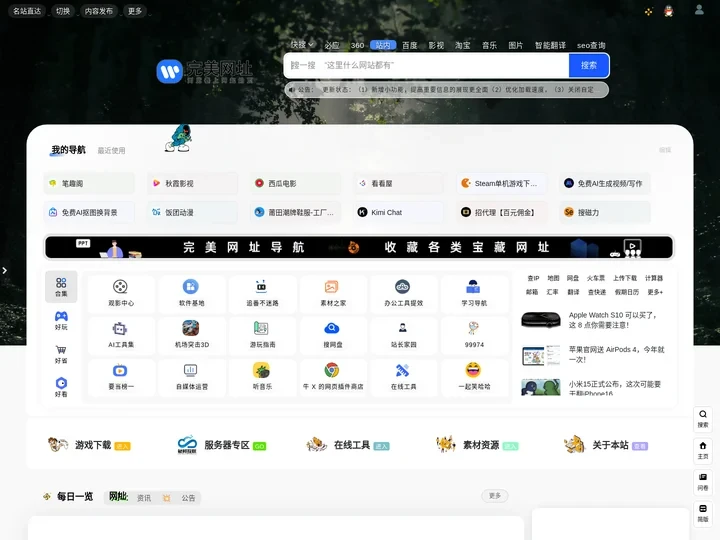720x540 pixels.
Task: Open the Kimi Chat bookmark
Action: click(399, 212)
